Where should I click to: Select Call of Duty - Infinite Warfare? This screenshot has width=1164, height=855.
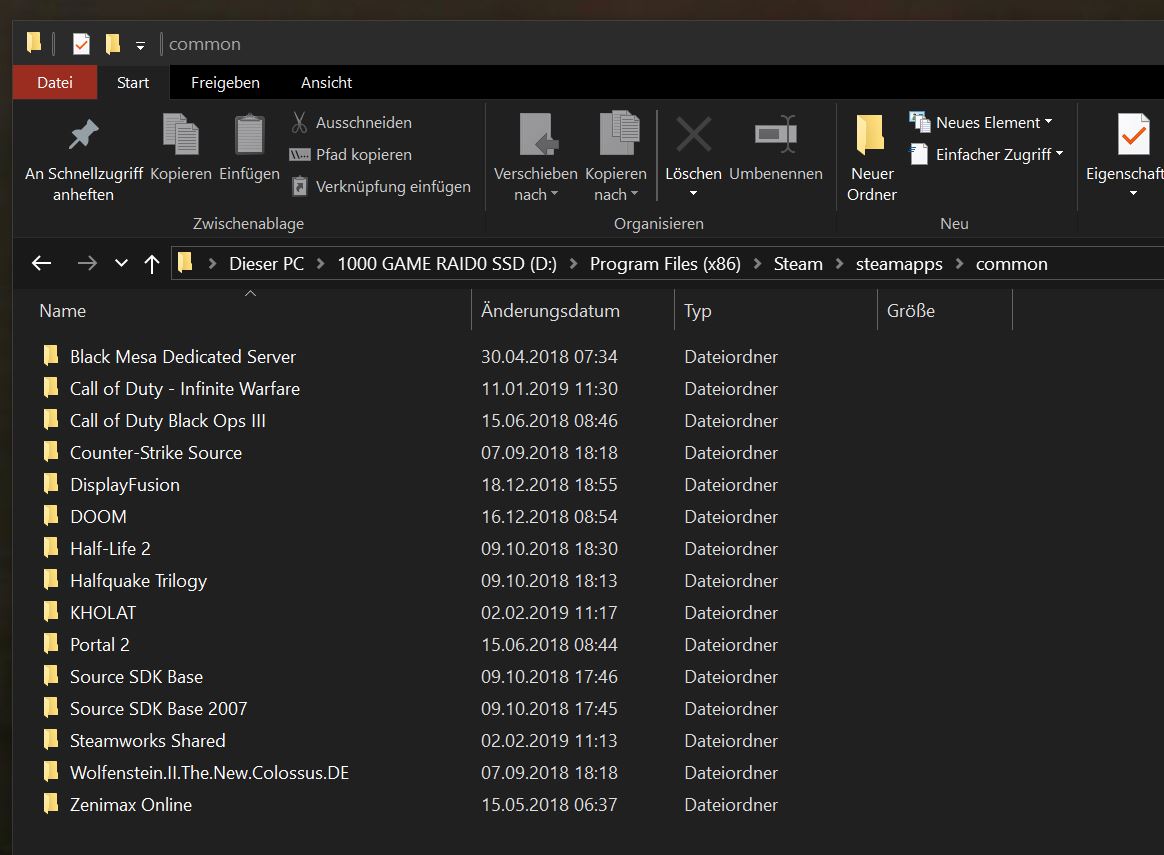[185, 389]
